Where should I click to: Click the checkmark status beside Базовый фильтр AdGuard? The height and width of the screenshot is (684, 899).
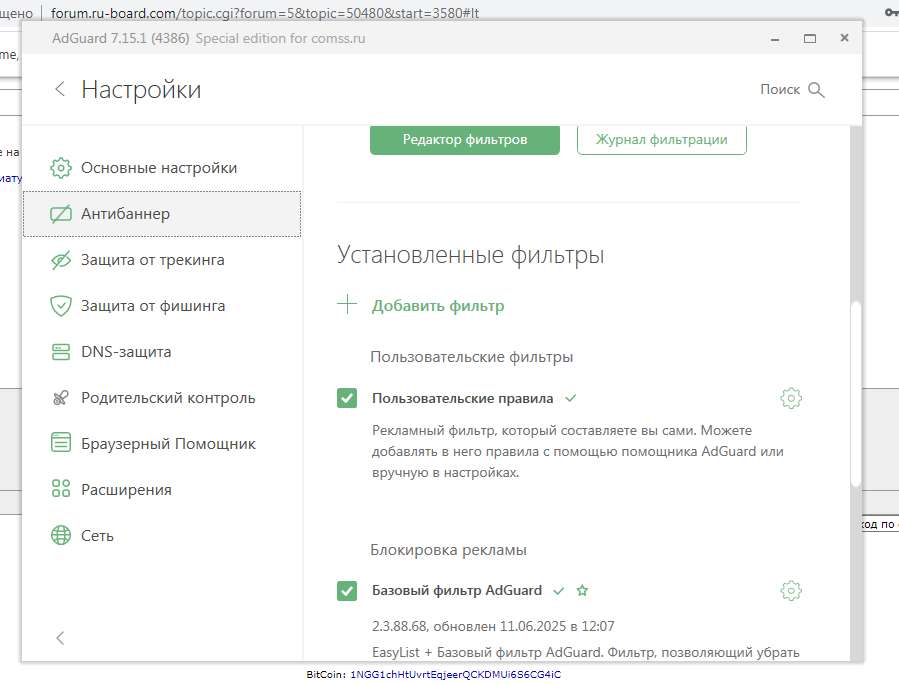pyautogui.click(x=558, y=591)
